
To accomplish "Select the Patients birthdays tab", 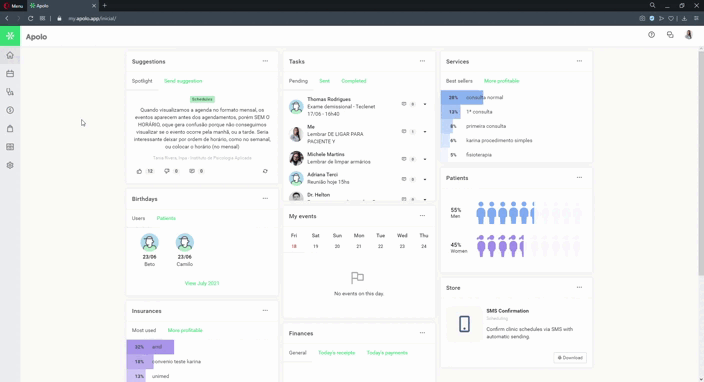I will 166,218.
